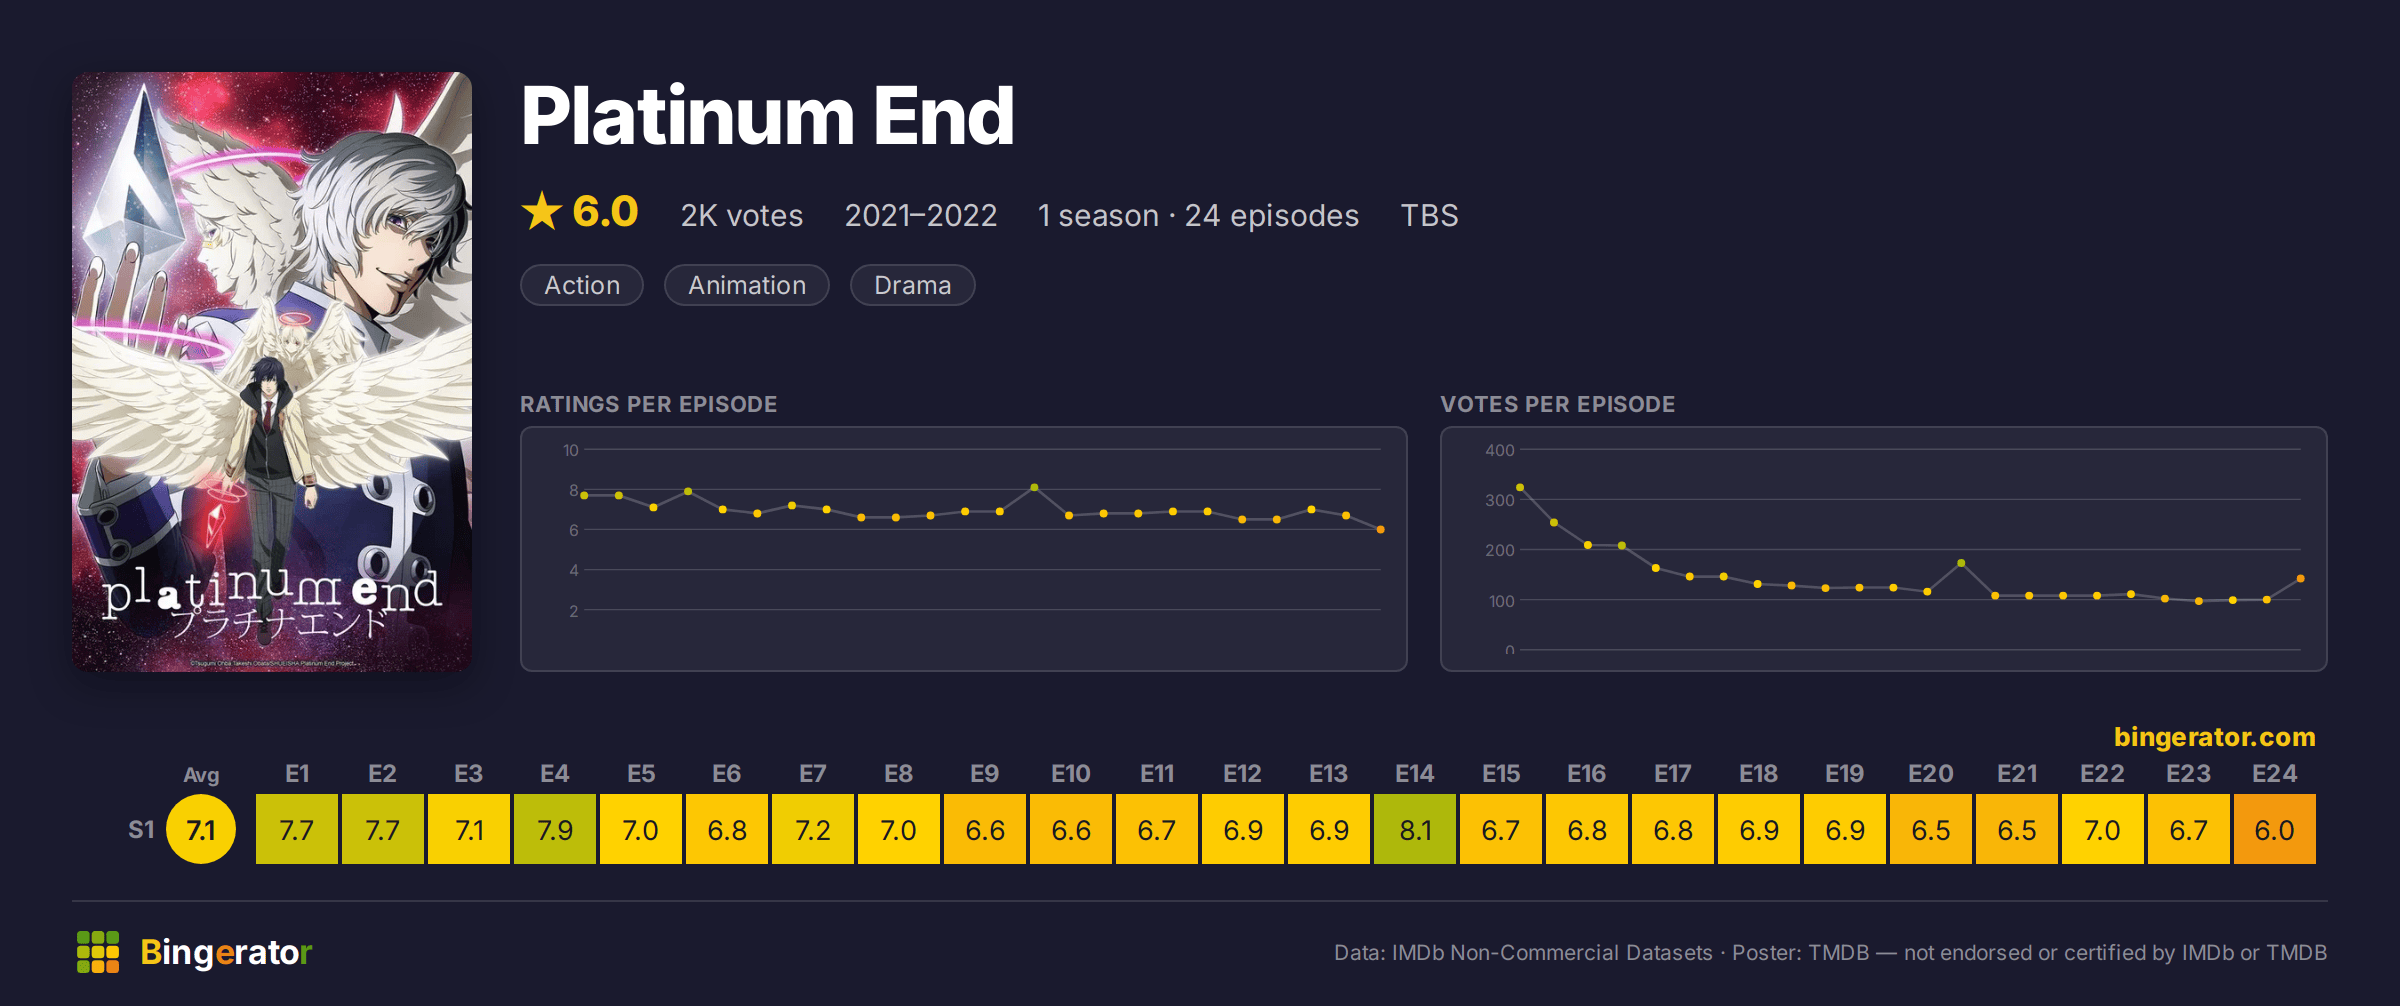Image resolution: width=2400 pixels, height=1006 pixels.
Task: Click the Bingerator brand name text
Action: click(x=226, y=953)
